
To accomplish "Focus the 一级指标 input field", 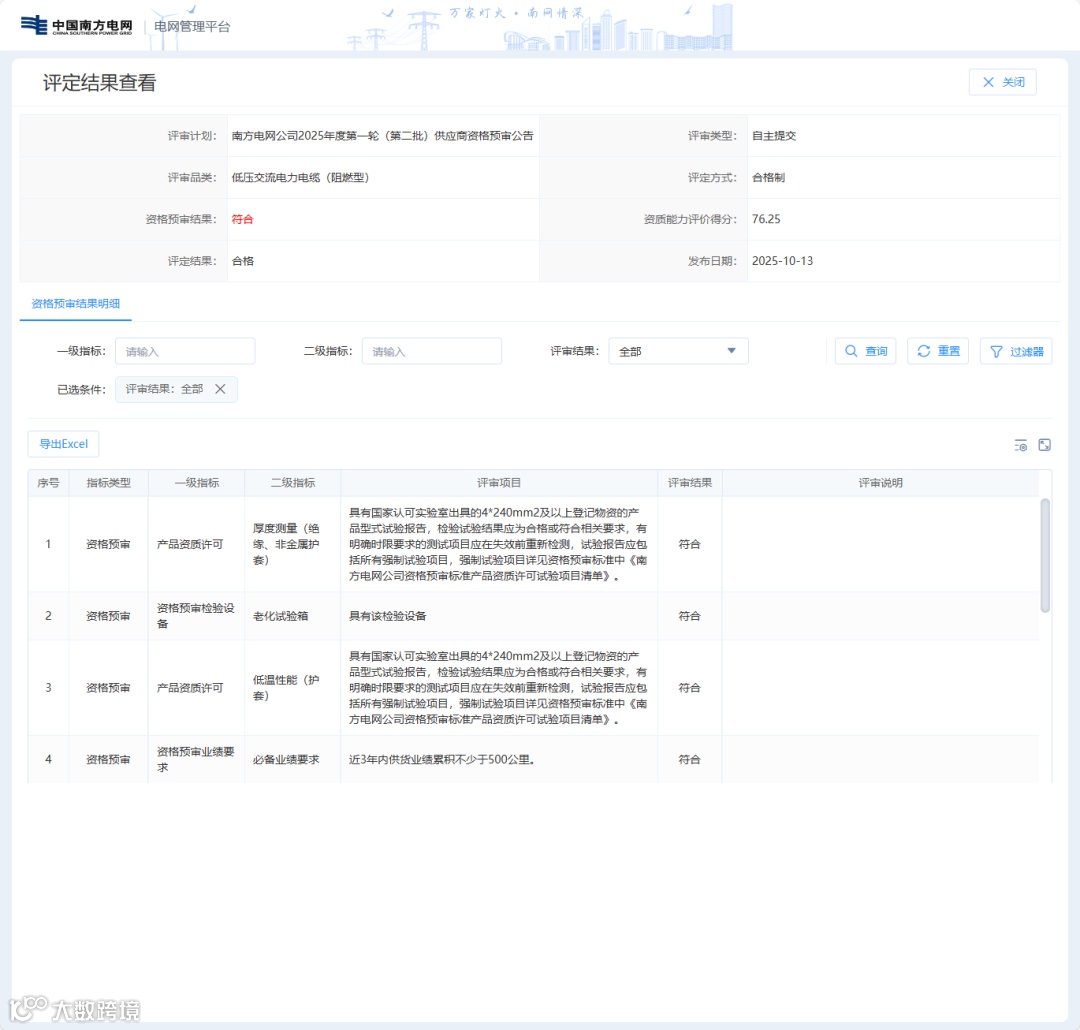I will [x=185, y=351].
